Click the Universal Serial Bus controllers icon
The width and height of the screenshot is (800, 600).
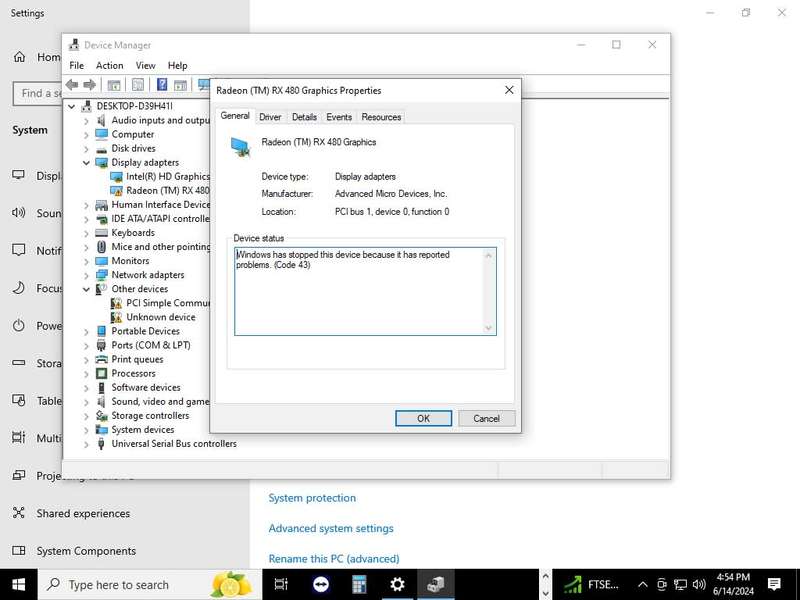(x=102, y=443)
